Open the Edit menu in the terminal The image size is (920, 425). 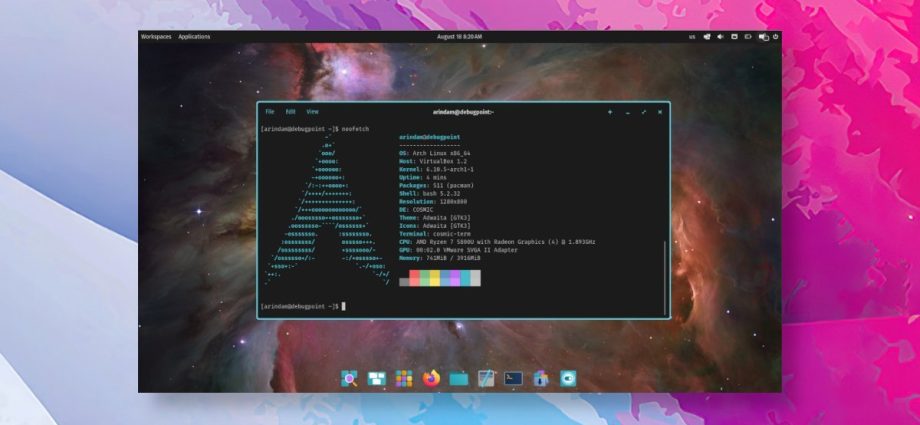click(x=290, y=112)
